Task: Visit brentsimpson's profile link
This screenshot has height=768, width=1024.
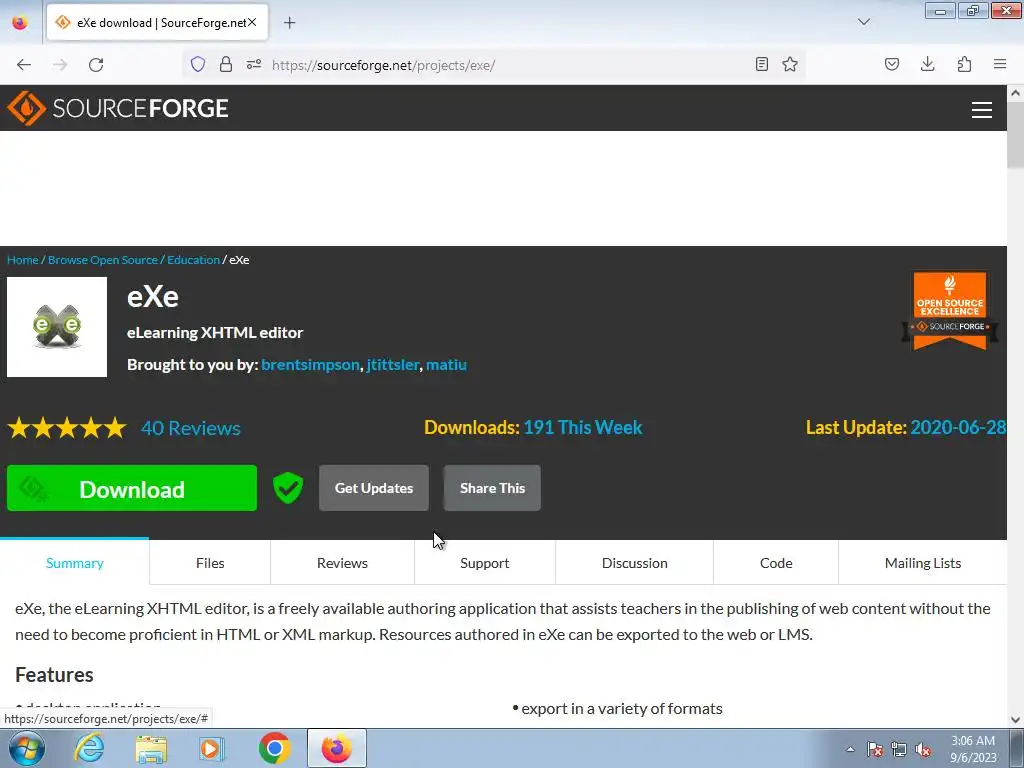Action: coord(310,364)
